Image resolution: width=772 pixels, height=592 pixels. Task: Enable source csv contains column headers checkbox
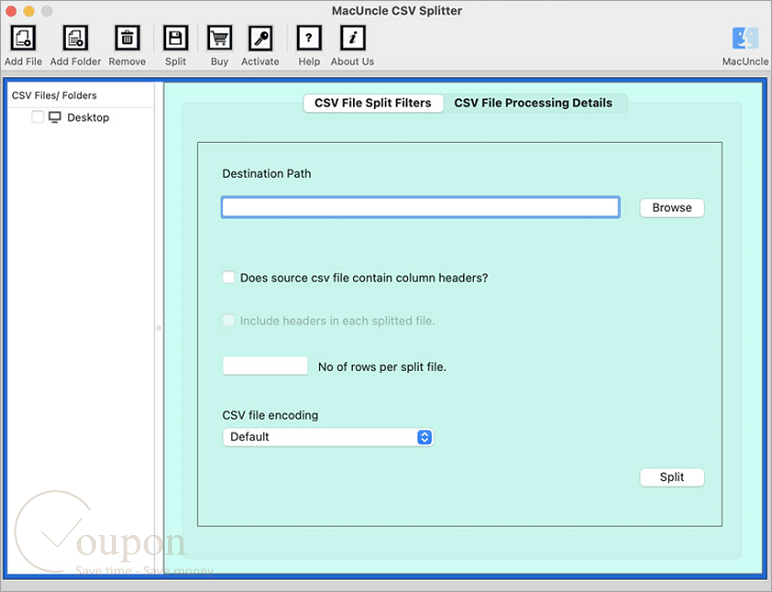click(228, 277)
